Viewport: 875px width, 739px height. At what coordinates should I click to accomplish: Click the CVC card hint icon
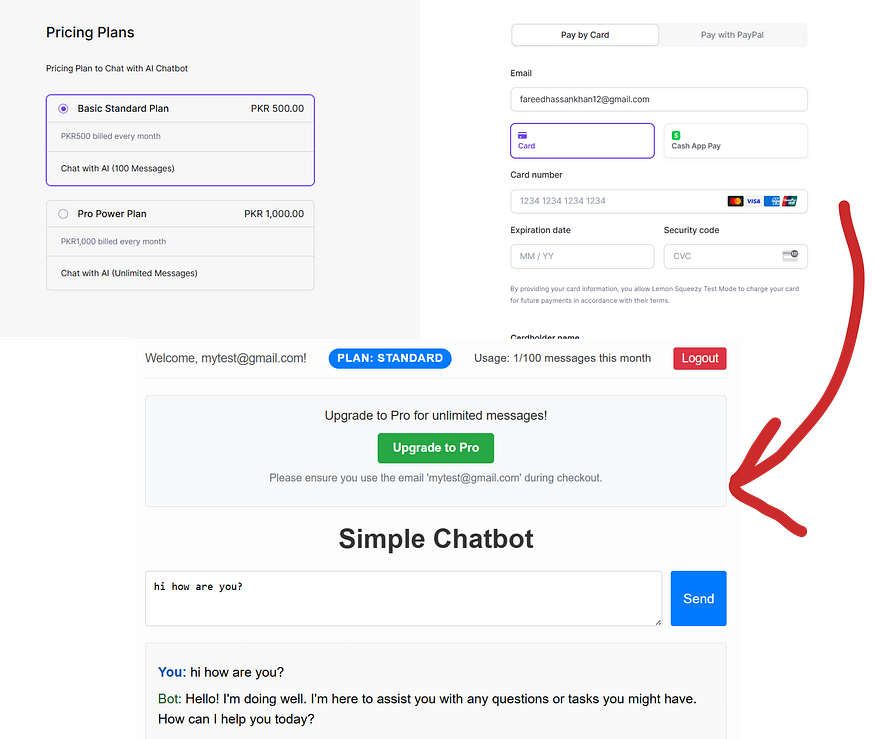click(x=790, y=256)
